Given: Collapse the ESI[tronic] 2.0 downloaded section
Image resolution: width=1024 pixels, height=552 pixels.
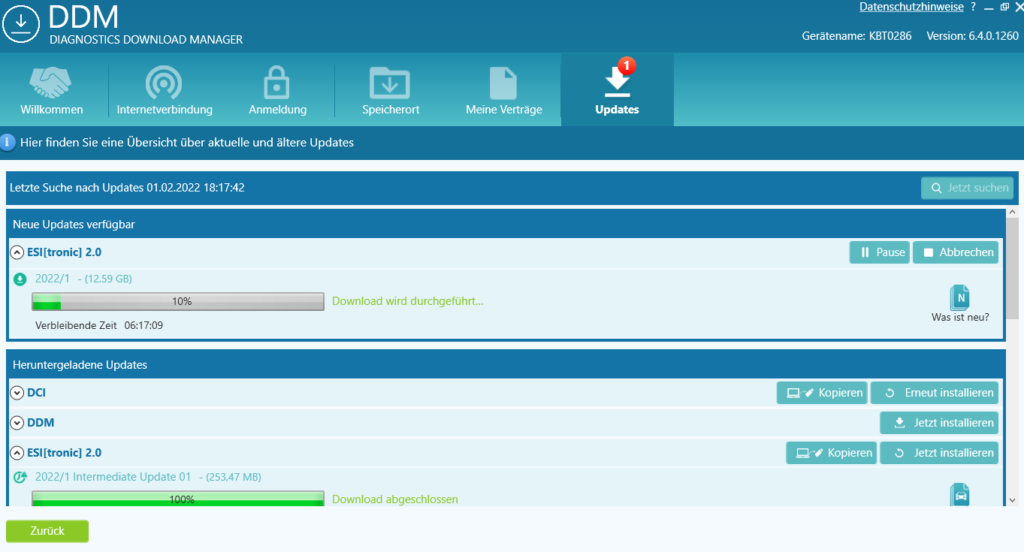Looking at the screenshot, I should tap(17, 453).
